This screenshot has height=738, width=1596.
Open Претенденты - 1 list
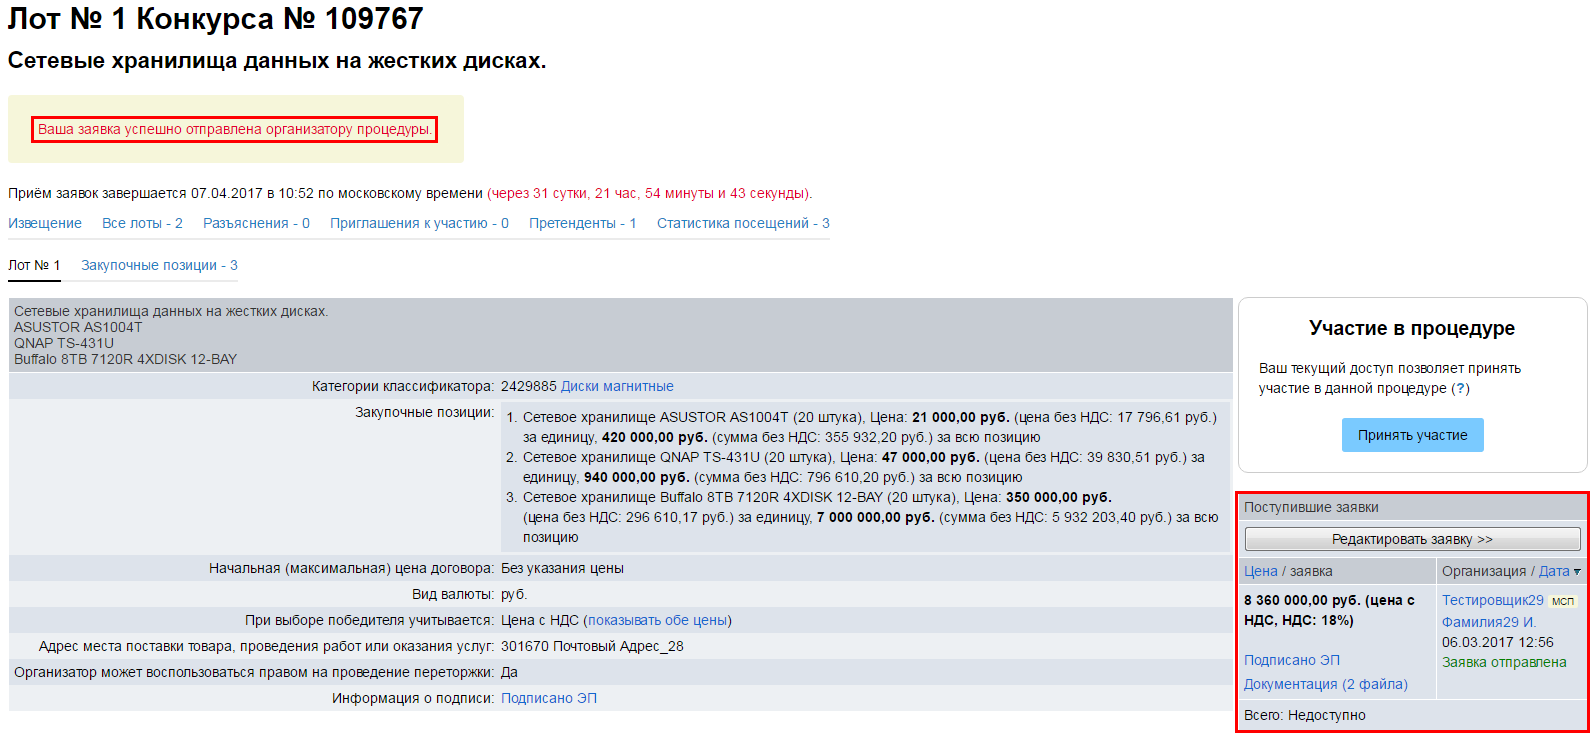pos(582,223)
